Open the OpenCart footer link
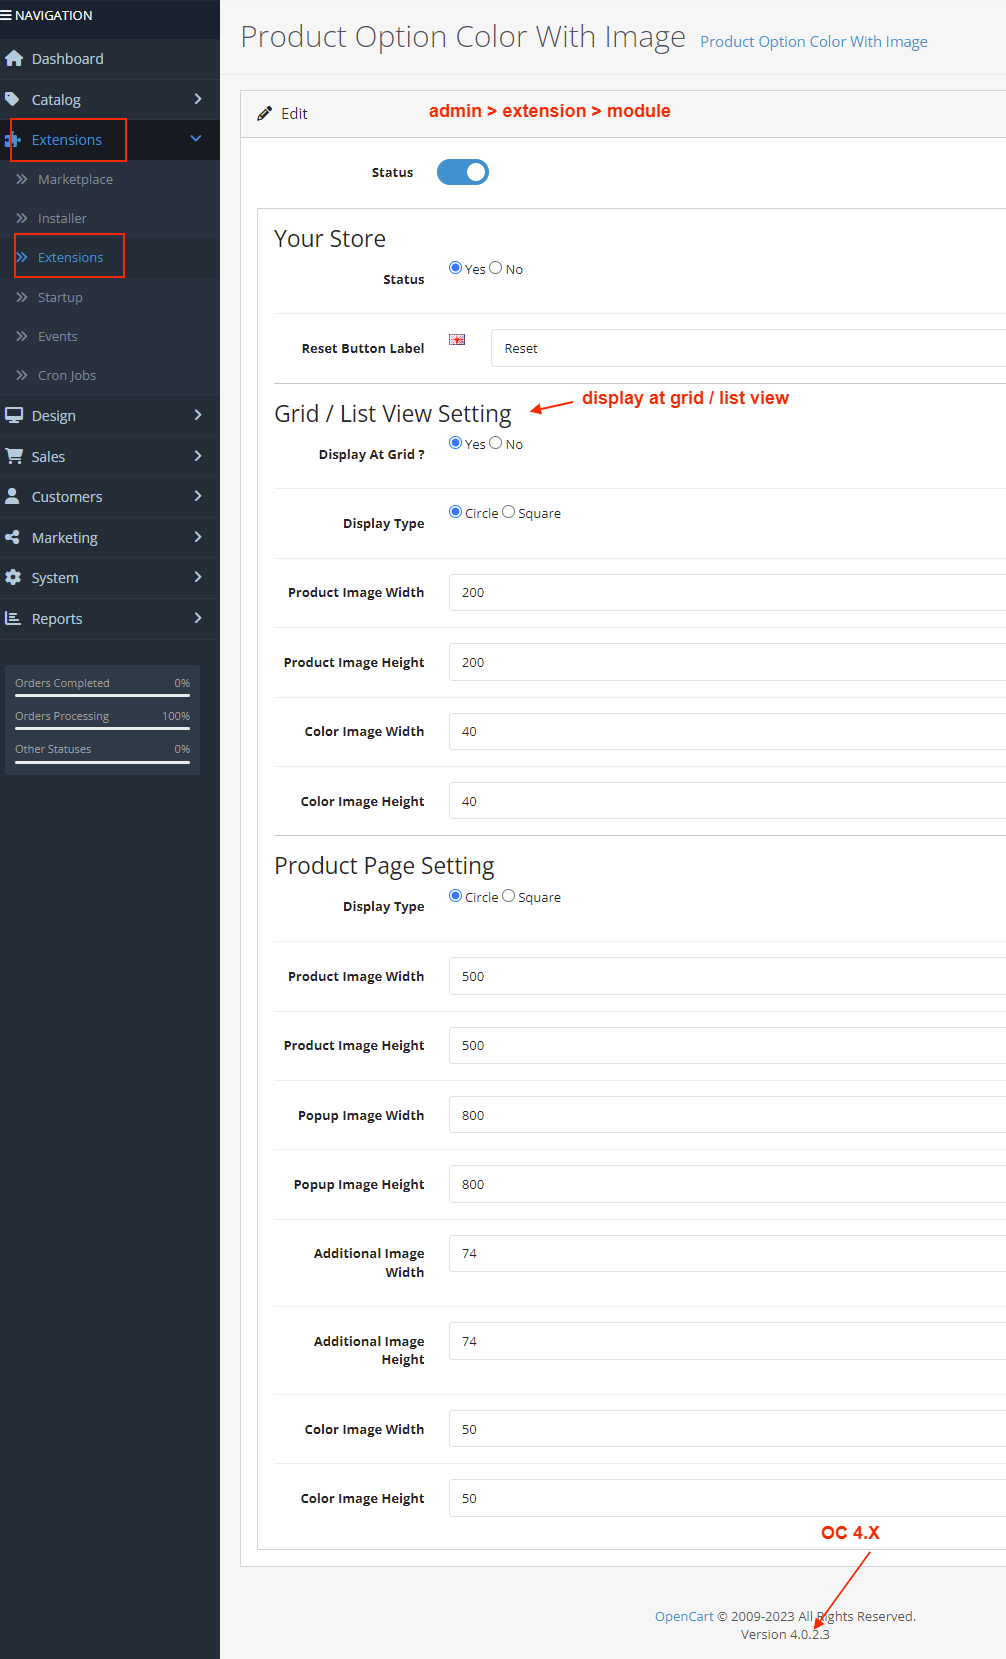Viewport: 1006px width, 1659px height. point(684,1616)
